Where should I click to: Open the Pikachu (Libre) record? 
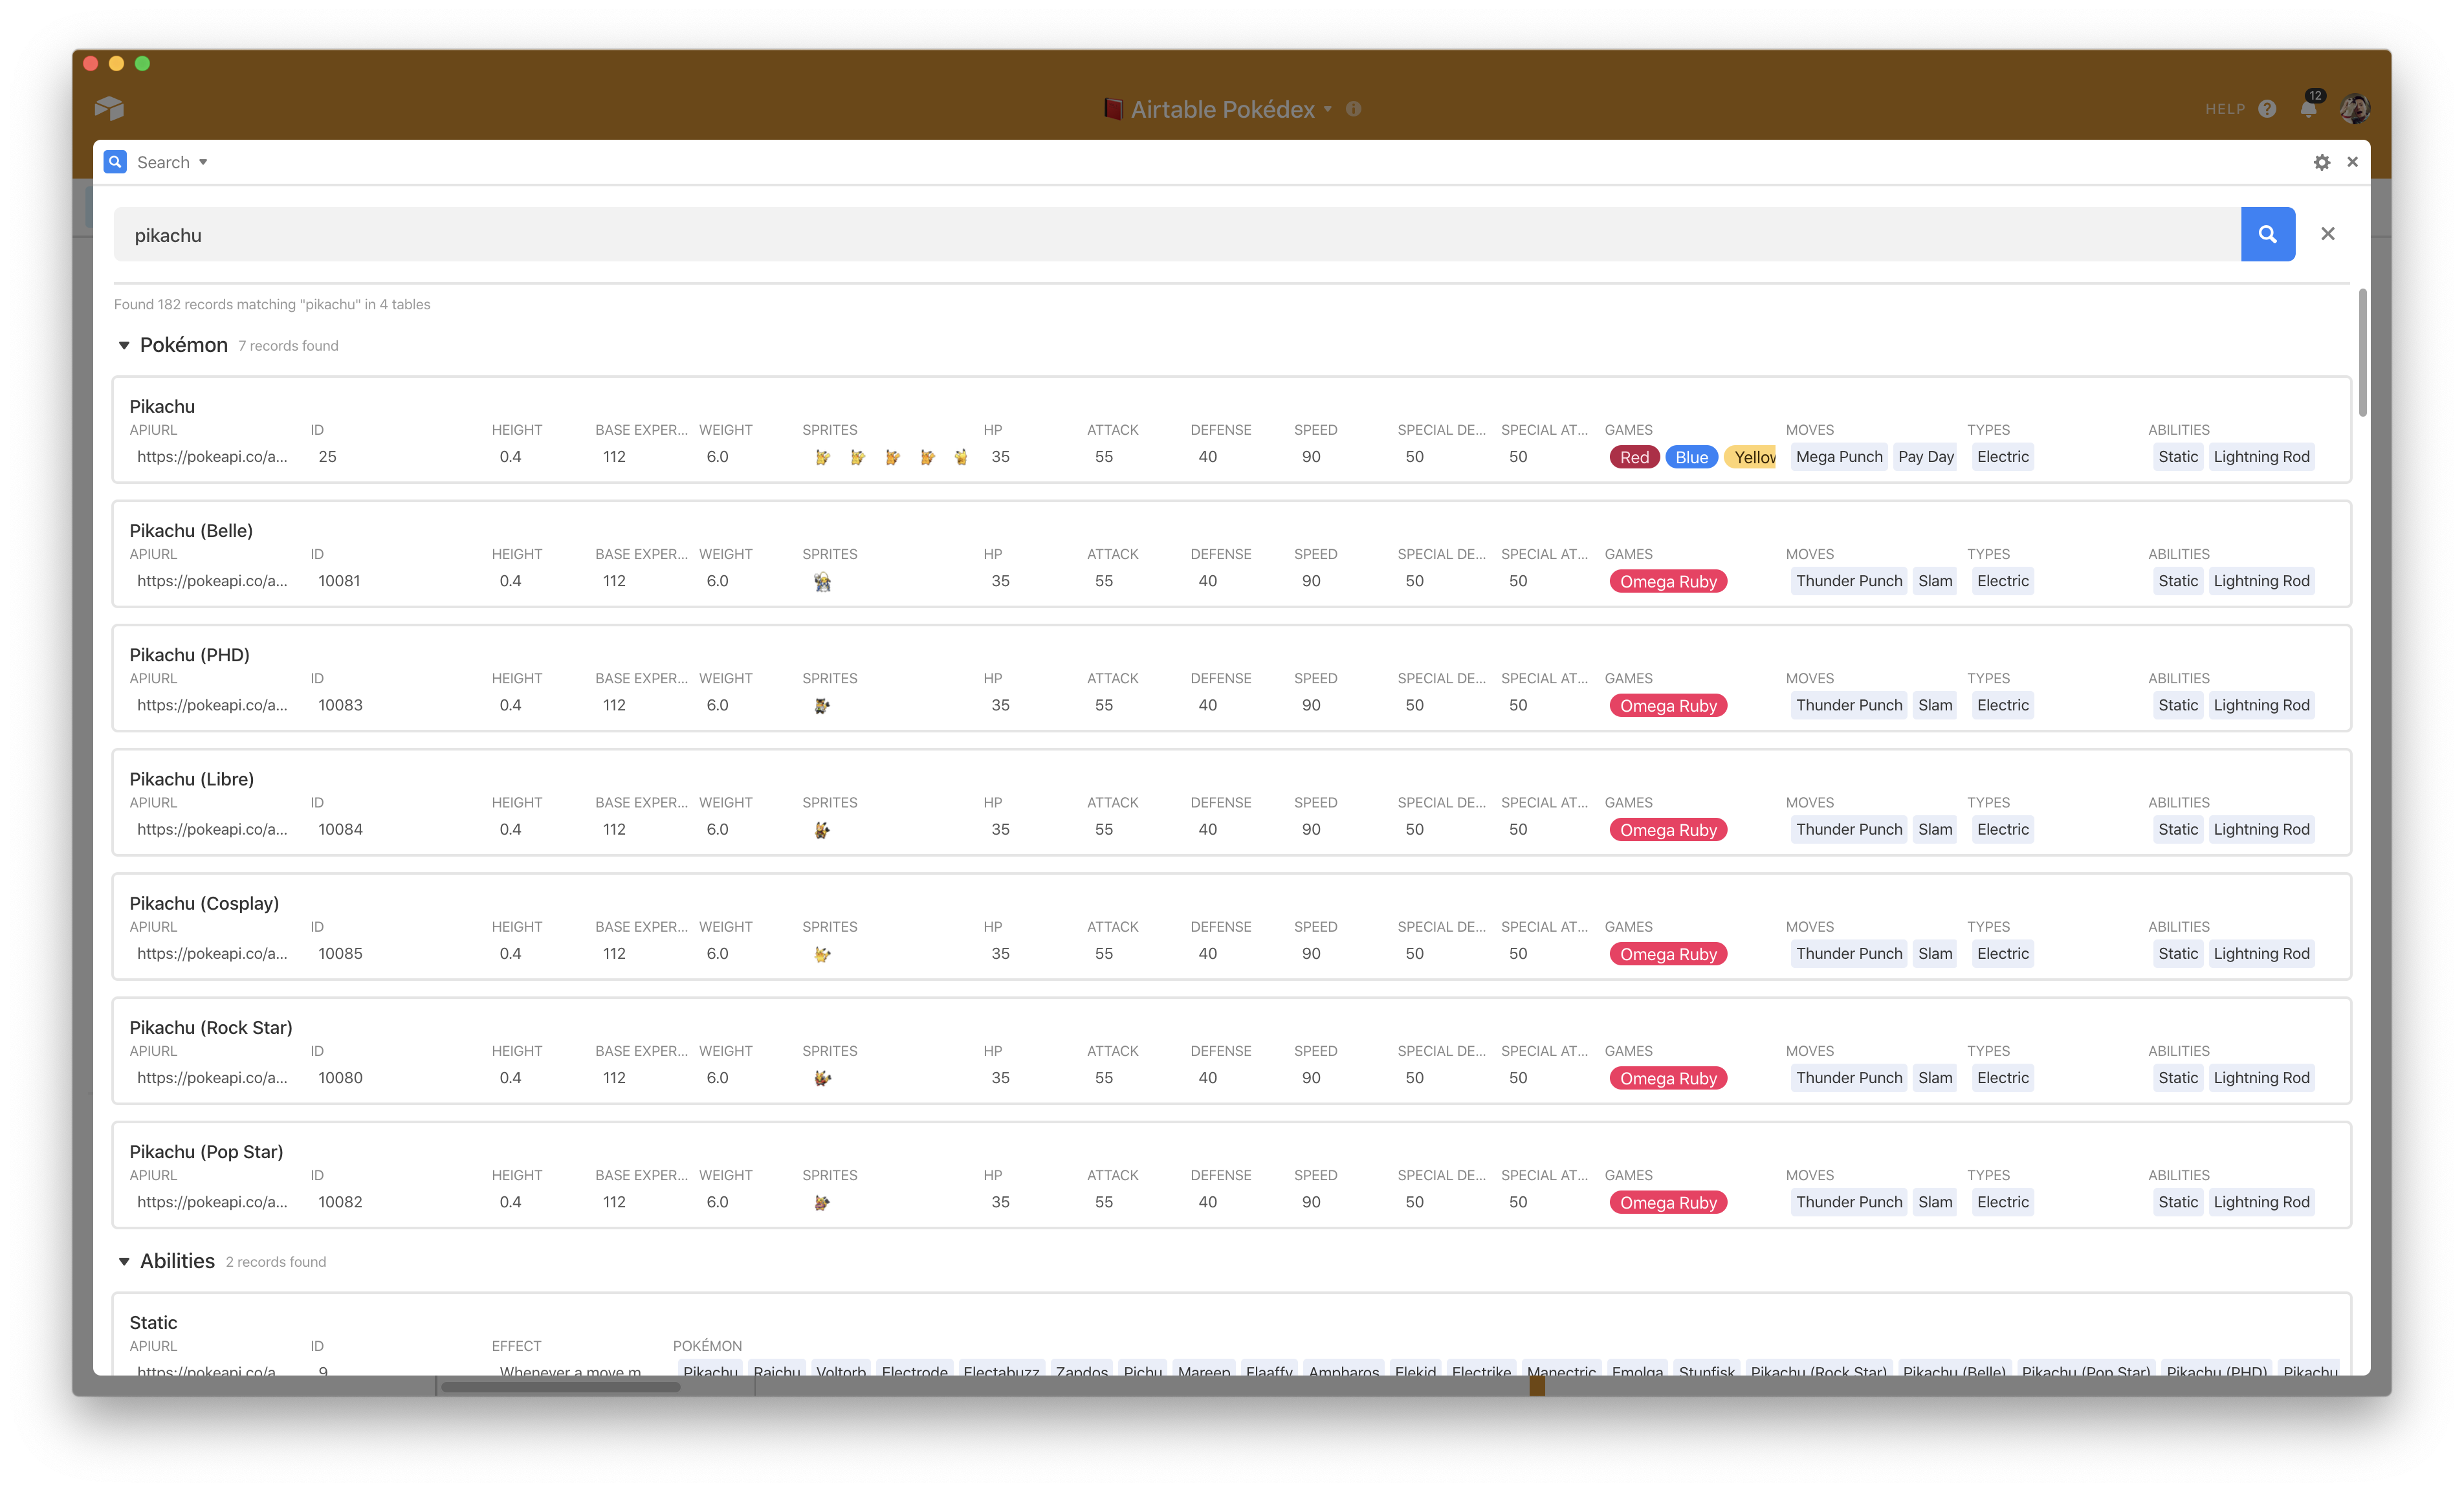[192, 779]
